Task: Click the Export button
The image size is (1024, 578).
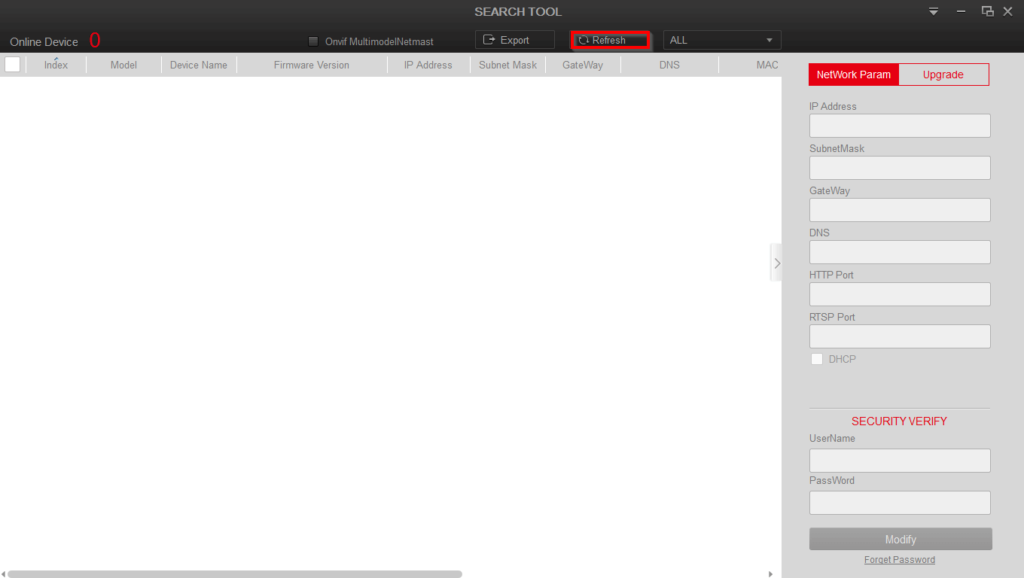Action: (x=514, y=40)
